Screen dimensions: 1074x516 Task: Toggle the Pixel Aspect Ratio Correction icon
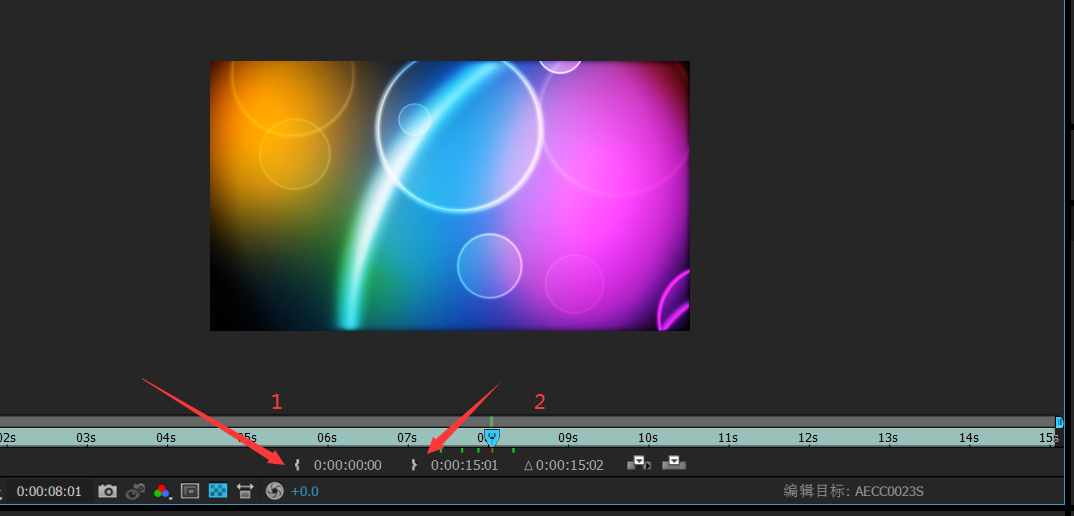245,491
